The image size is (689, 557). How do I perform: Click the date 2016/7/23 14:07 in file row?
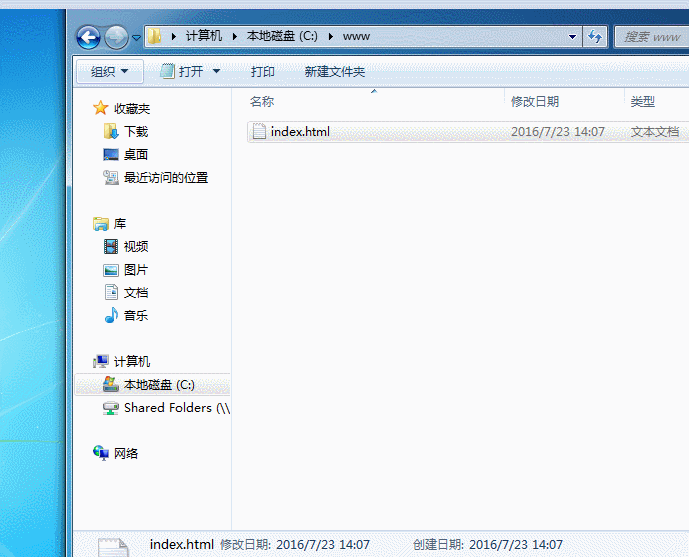[558, 132]
